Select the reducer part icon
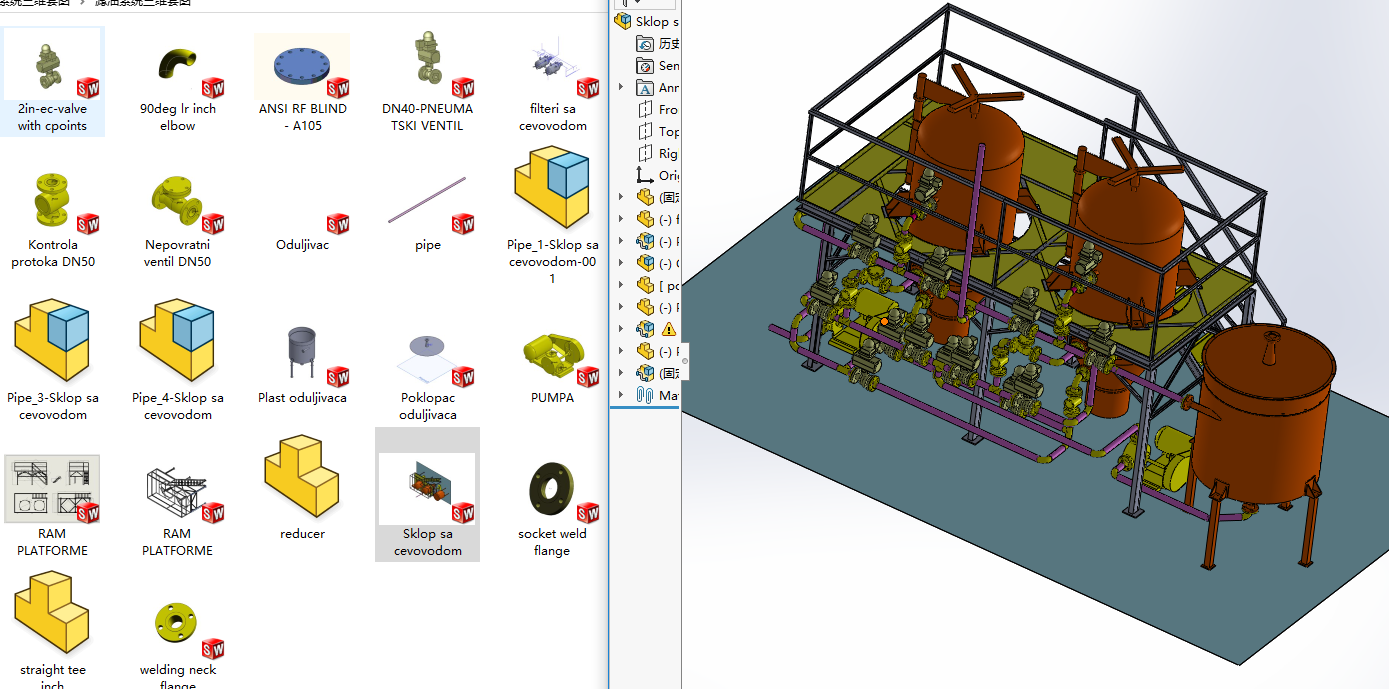 click(x=302, y=476)
